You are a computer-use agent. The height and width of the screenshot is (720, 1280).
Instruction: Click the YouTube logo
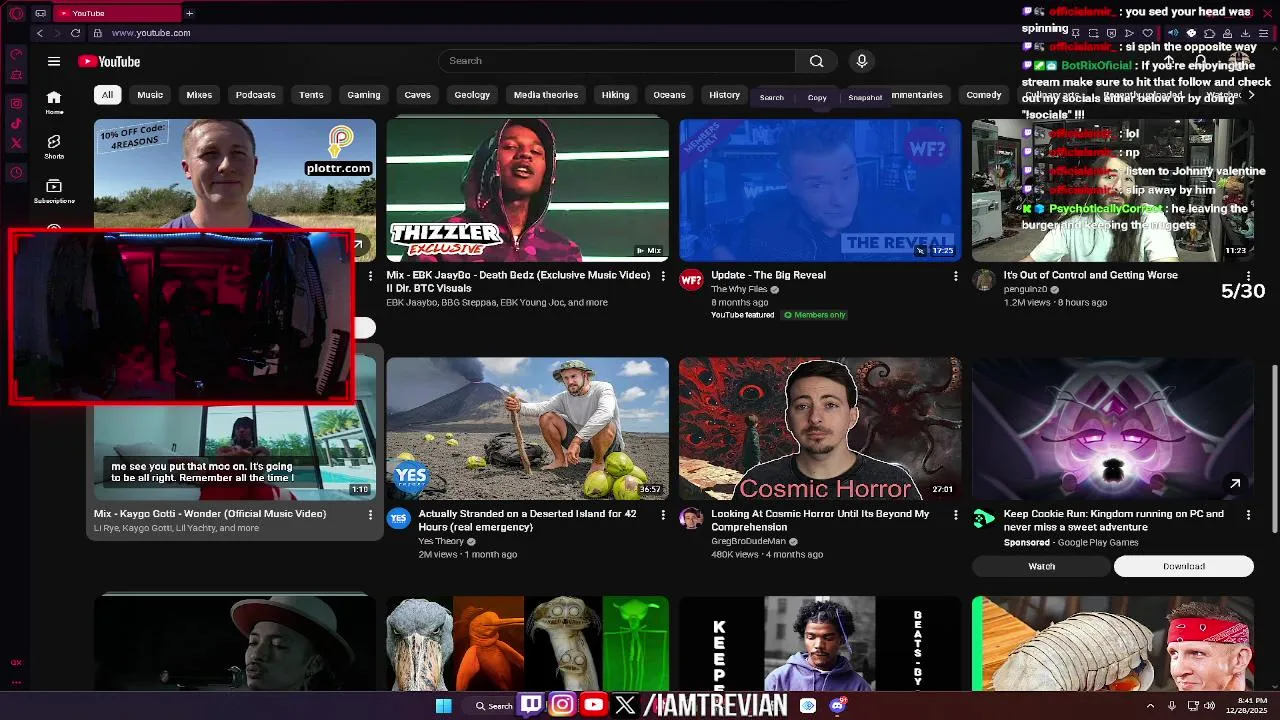(x=109, y=61)
